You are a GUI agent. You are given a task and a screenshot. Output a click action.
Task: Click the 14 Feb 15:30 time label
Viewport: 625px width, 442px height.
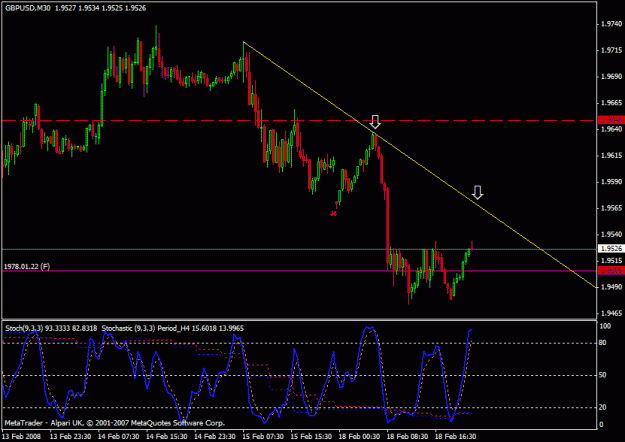click(167, 436)
